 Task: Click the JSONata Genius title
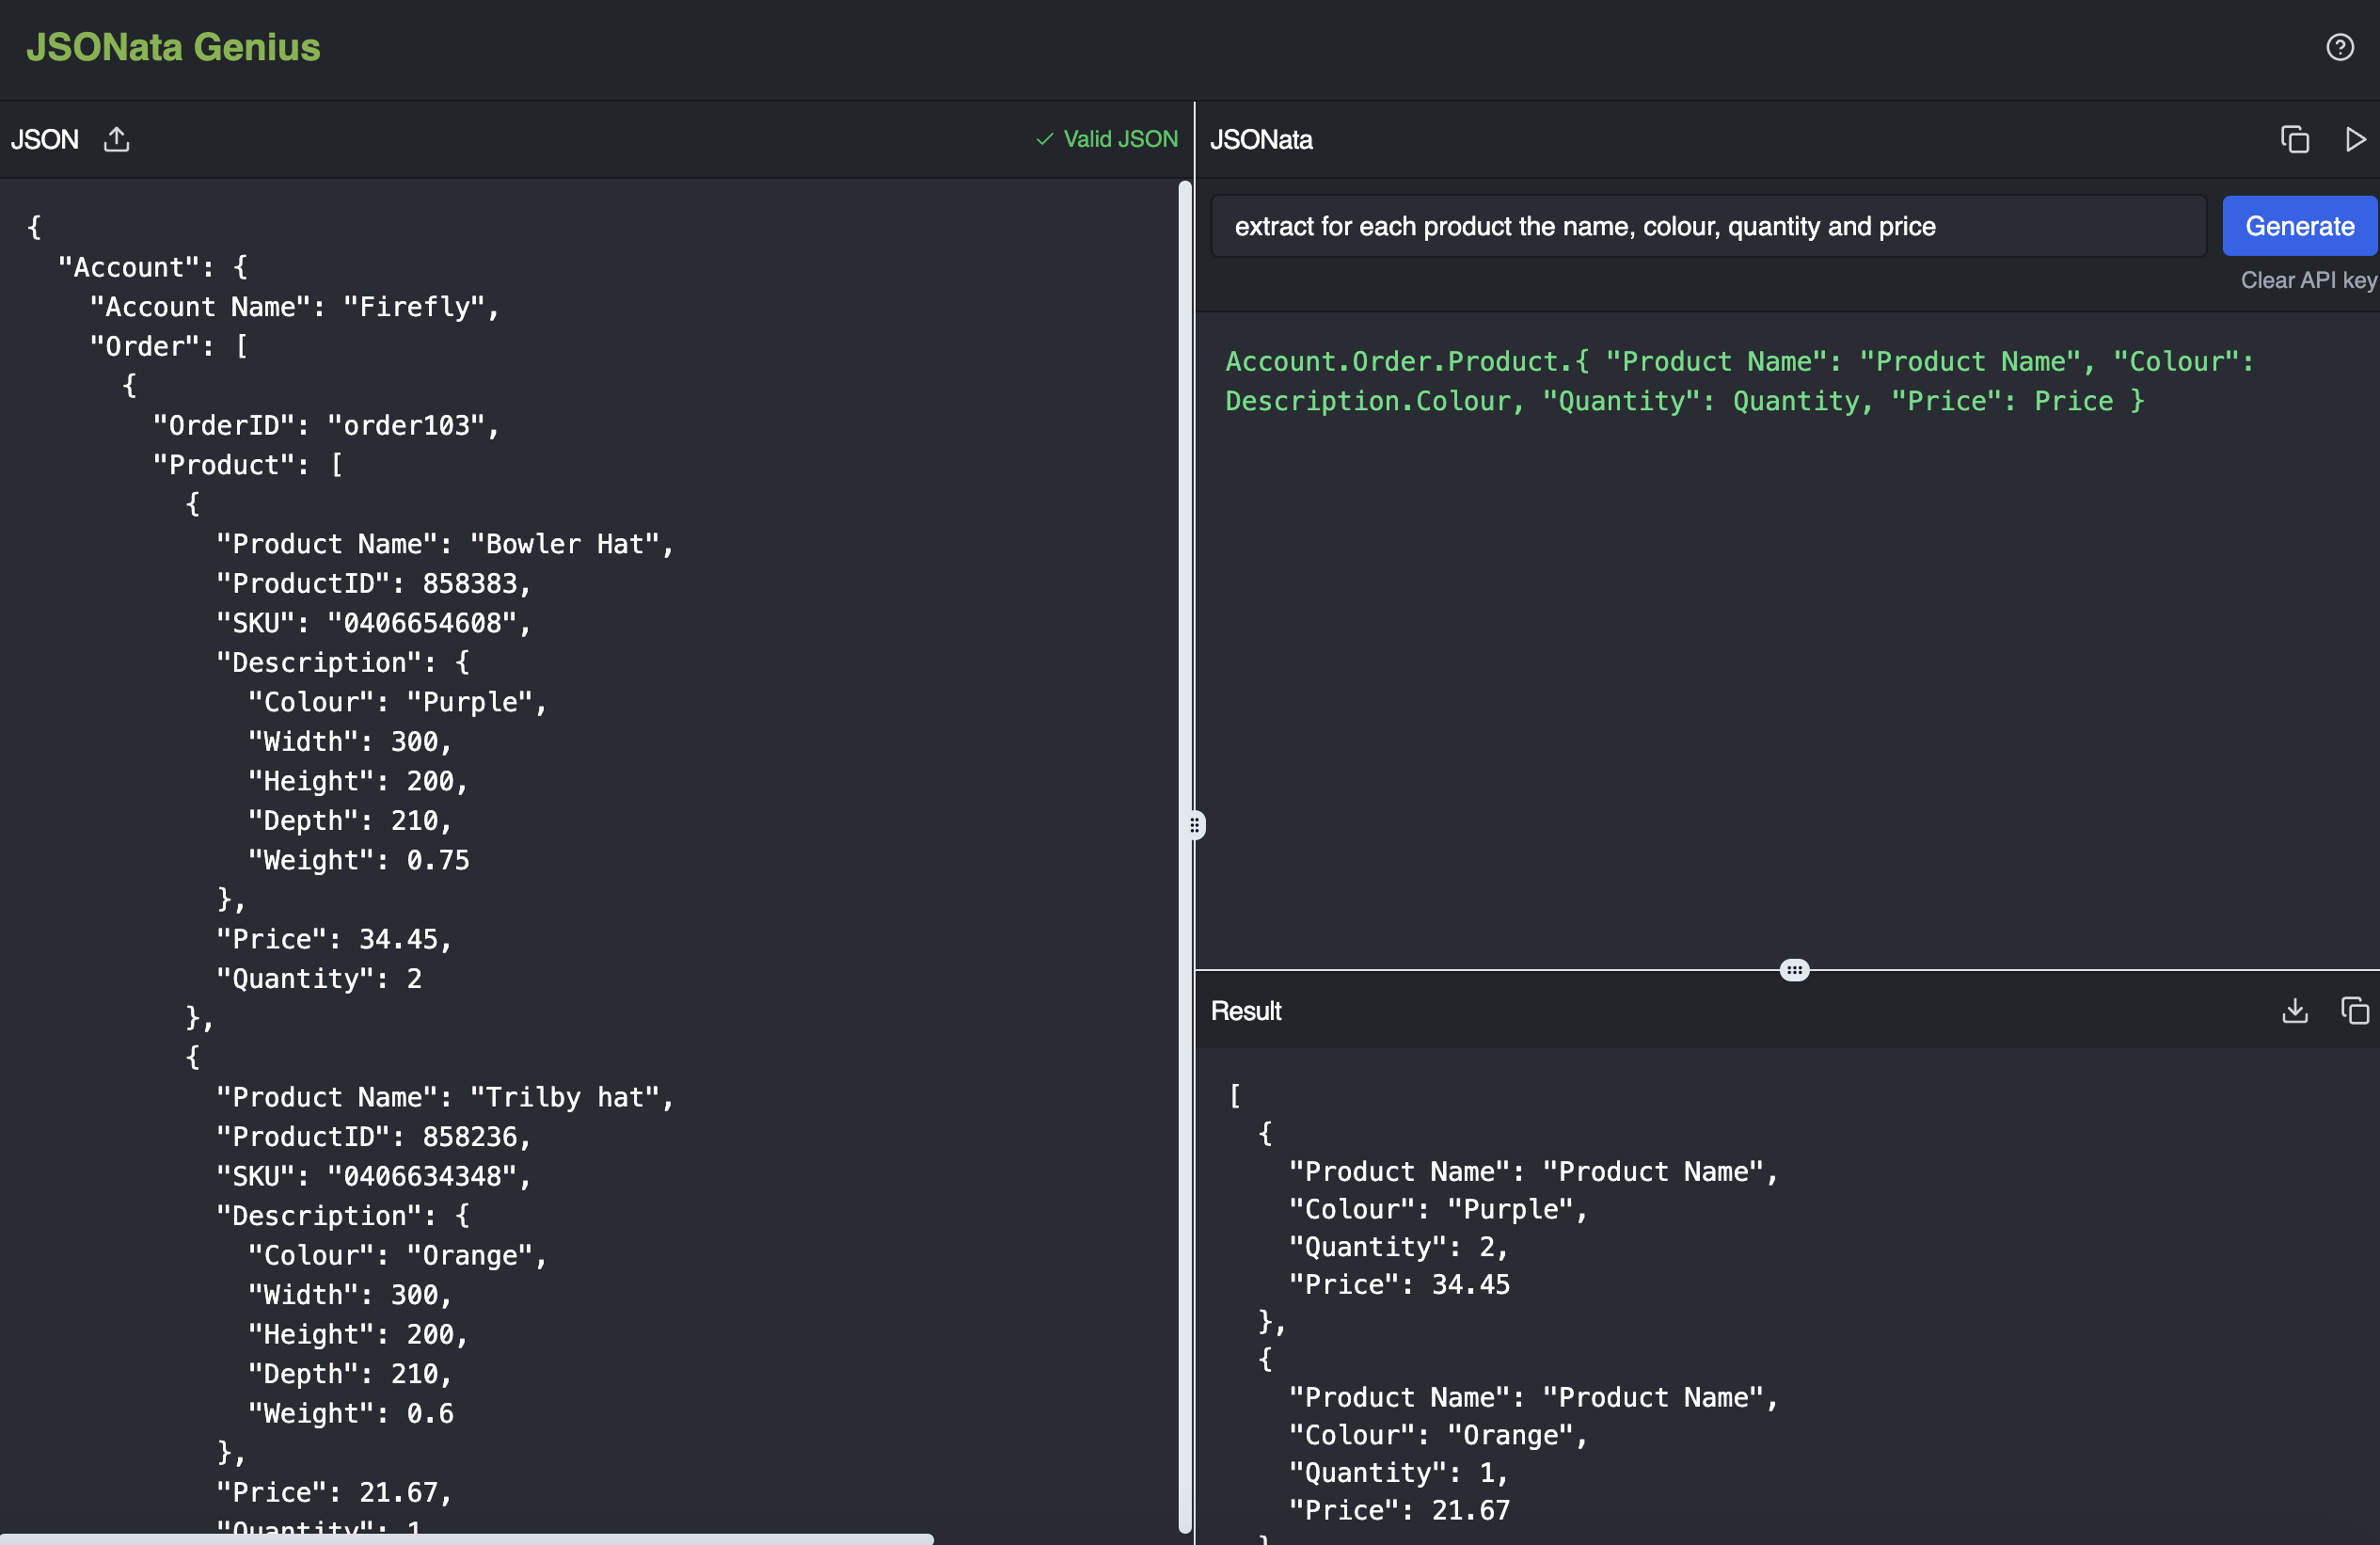tap(173, 47)
